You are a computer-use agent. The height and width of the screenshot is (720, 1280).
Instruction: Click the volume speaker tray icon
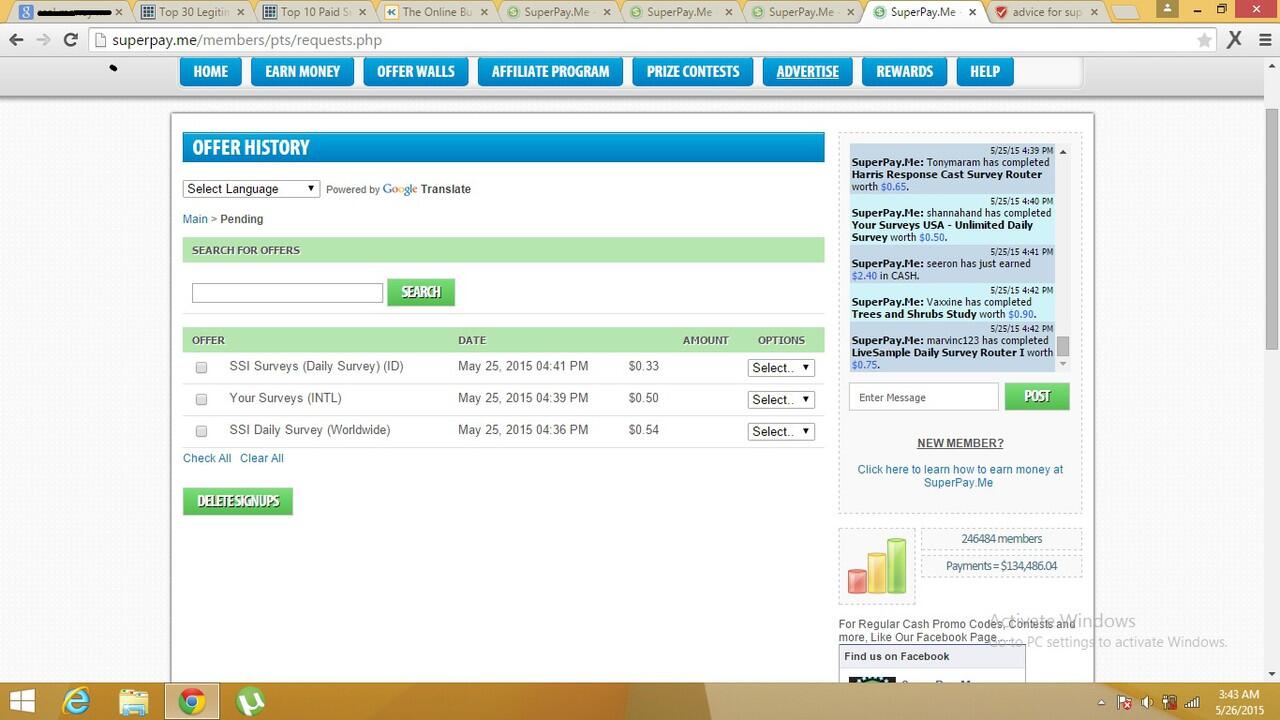(1147, 702)
